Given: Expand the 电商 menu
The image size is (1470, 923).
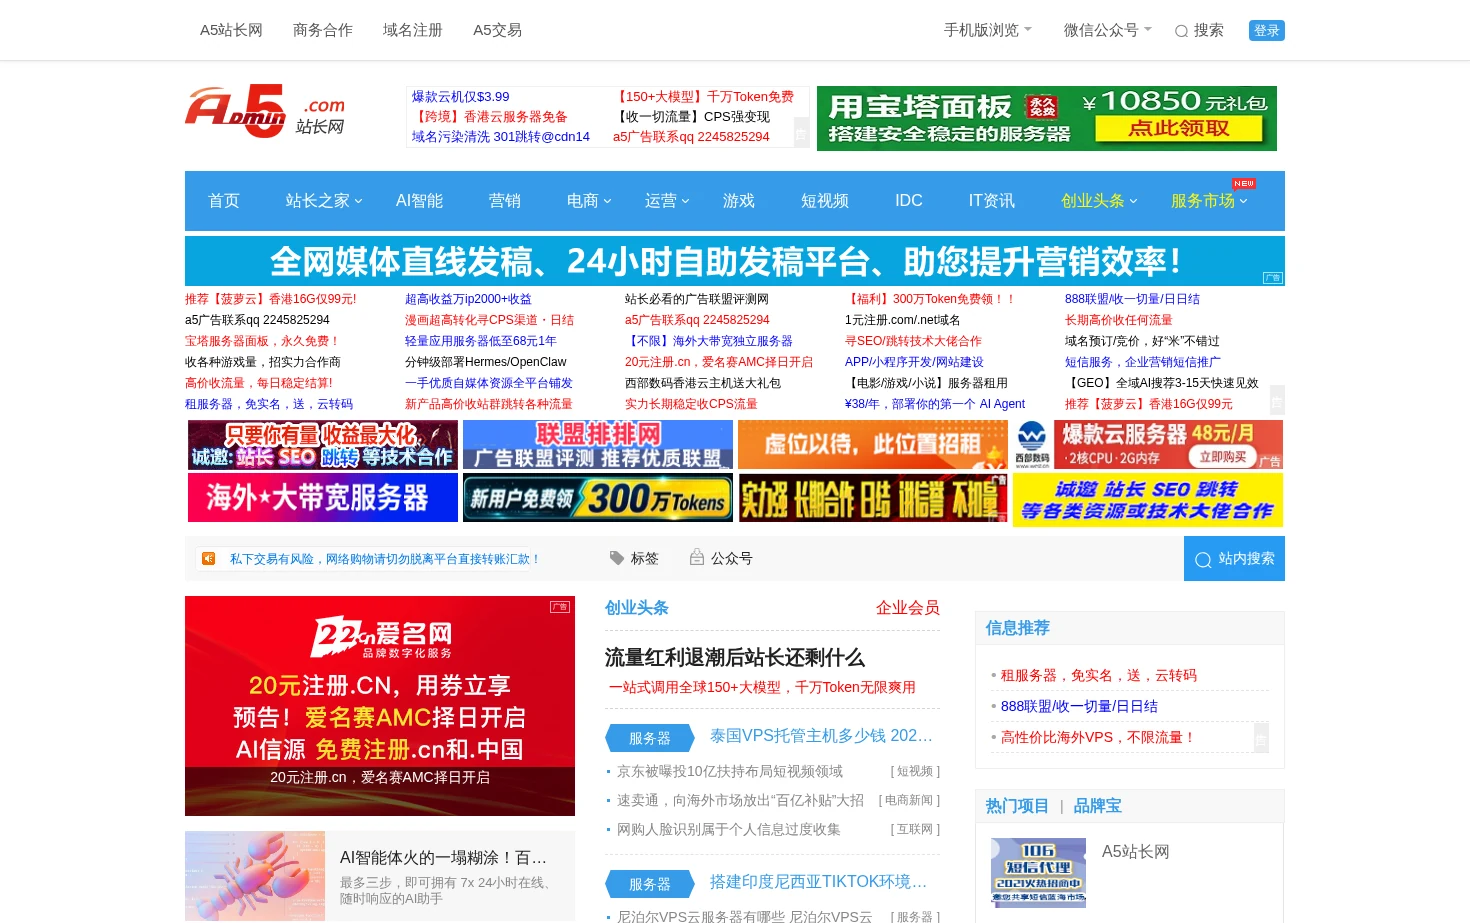Looking at the screenshot, I should tap(589, 201).
